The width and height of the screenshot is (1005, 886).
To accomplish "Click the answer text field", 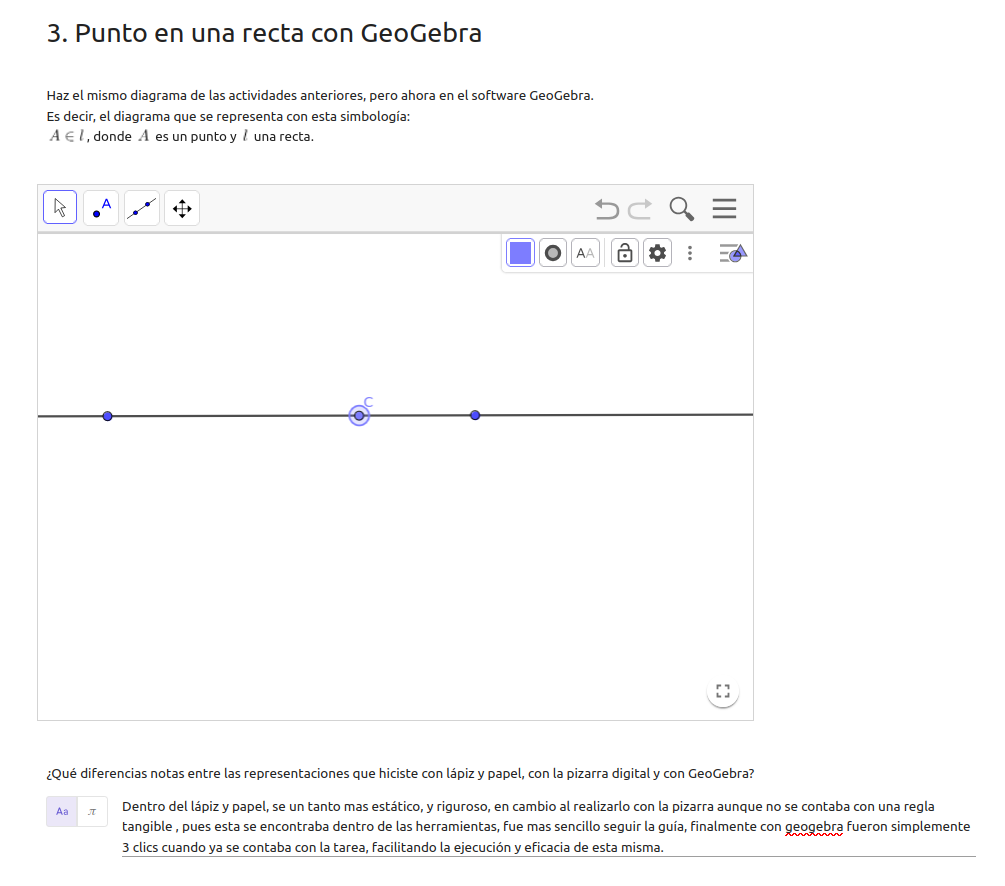I will (x=547, y=827).
